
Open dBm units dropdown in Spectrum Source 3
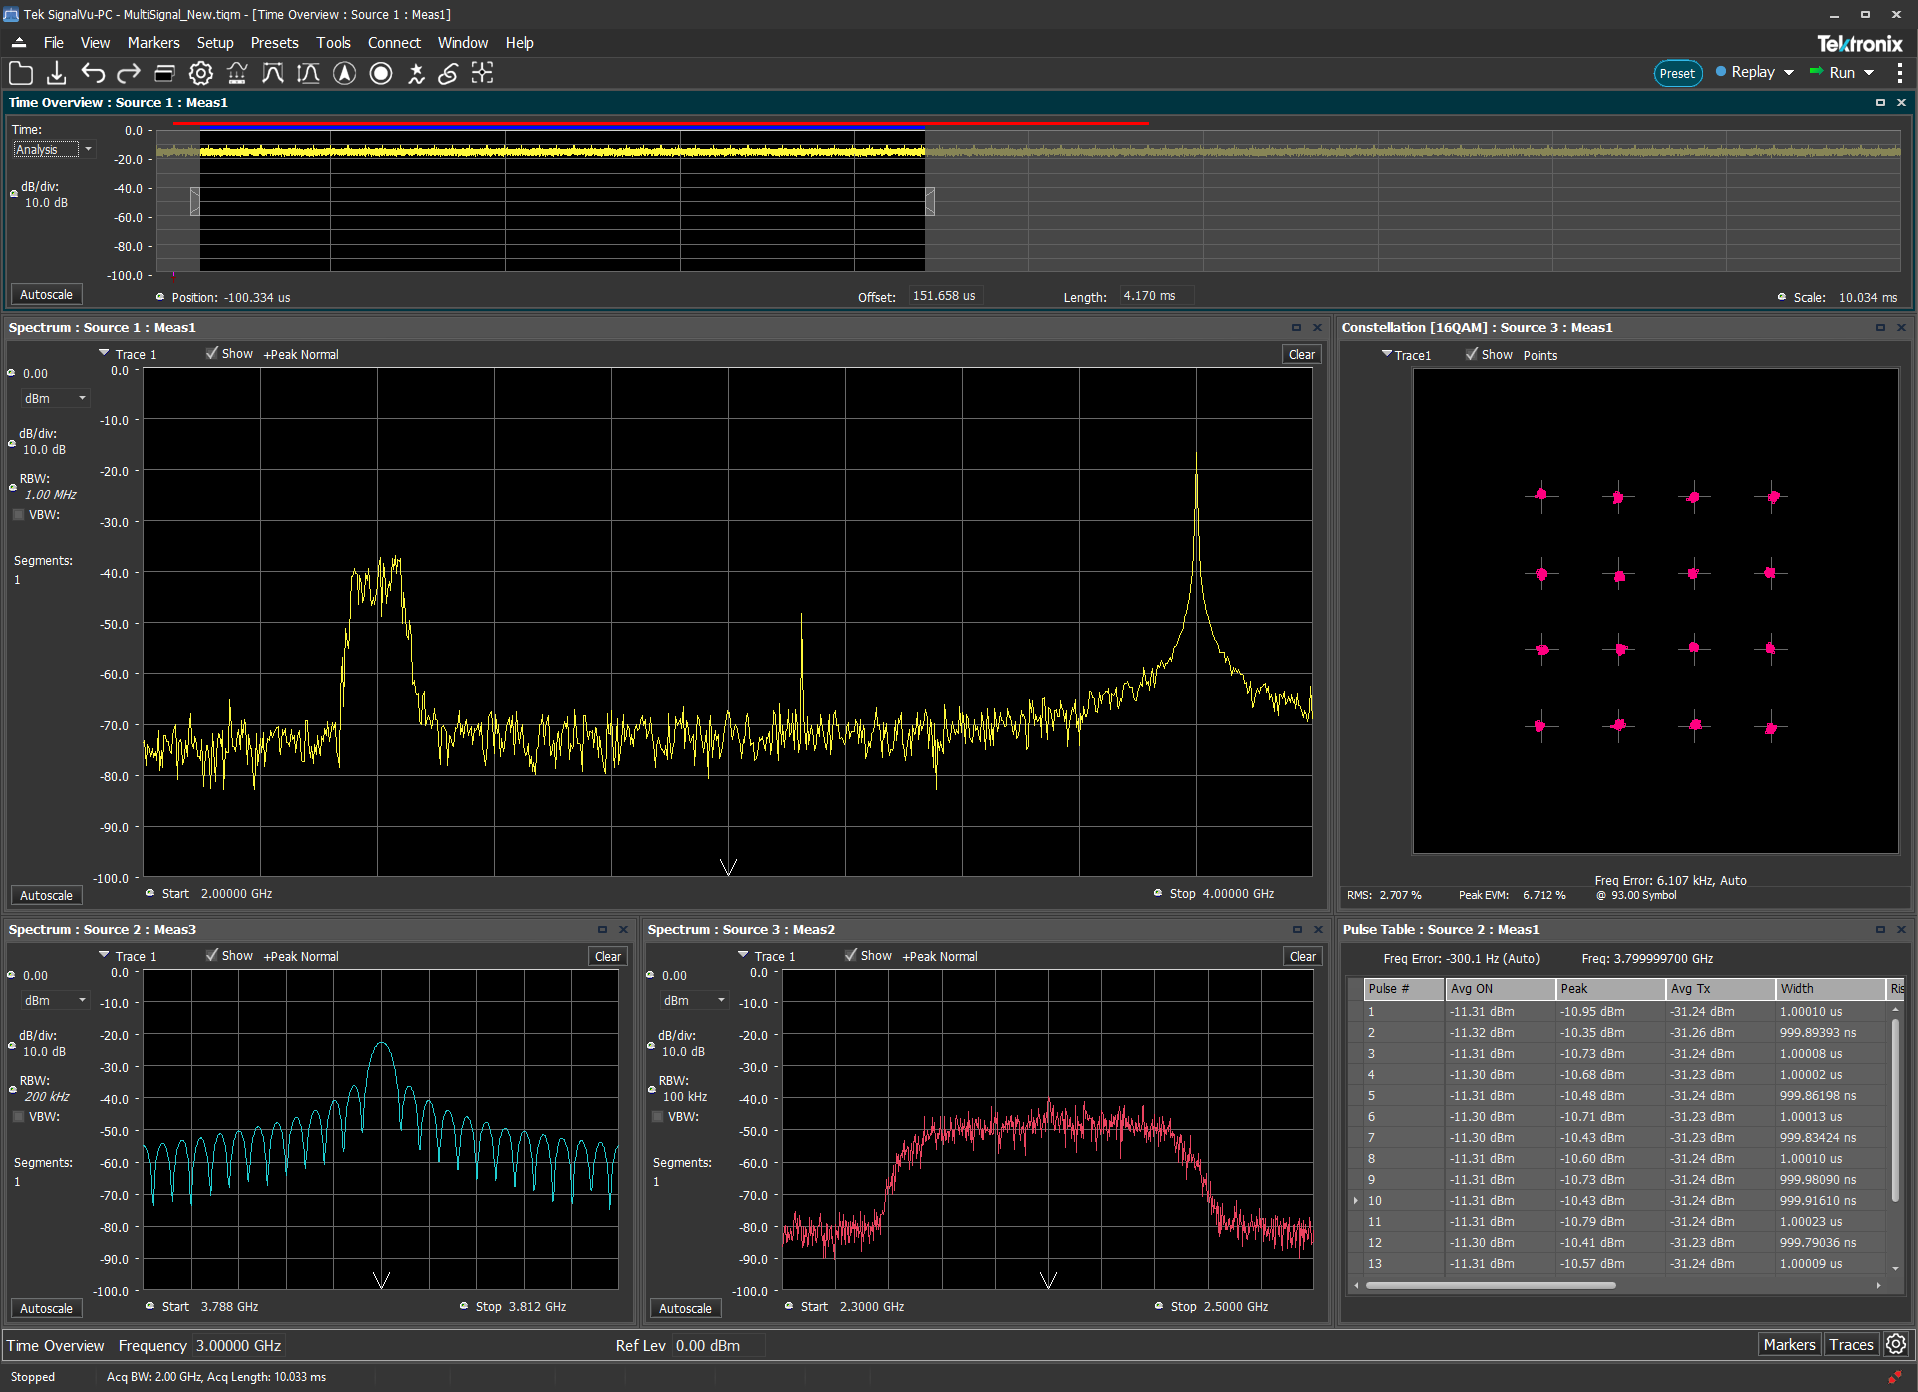tap(694, 1001)
